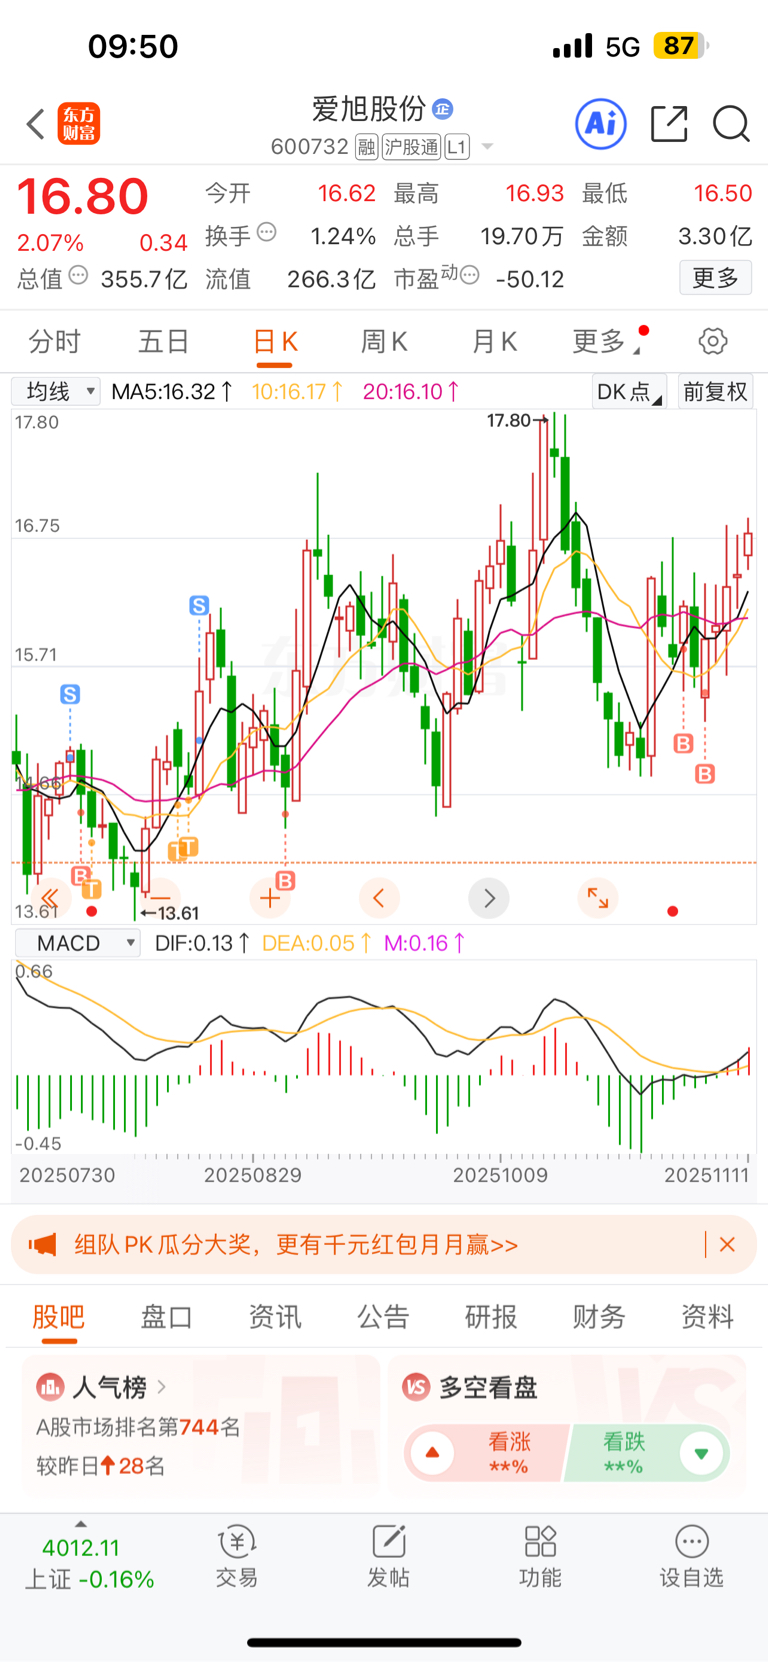
Task: Tap the 更多 quote details button
Action: pos(716,278)
